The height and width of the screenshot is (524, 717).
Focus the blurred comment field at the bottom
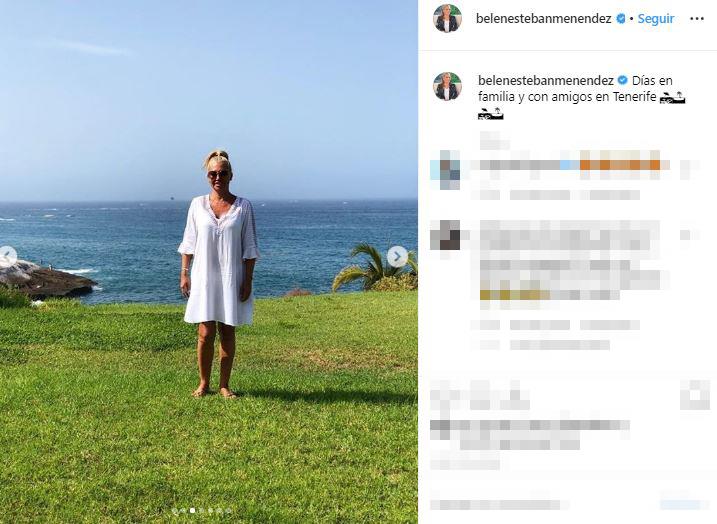coord(498,504)
